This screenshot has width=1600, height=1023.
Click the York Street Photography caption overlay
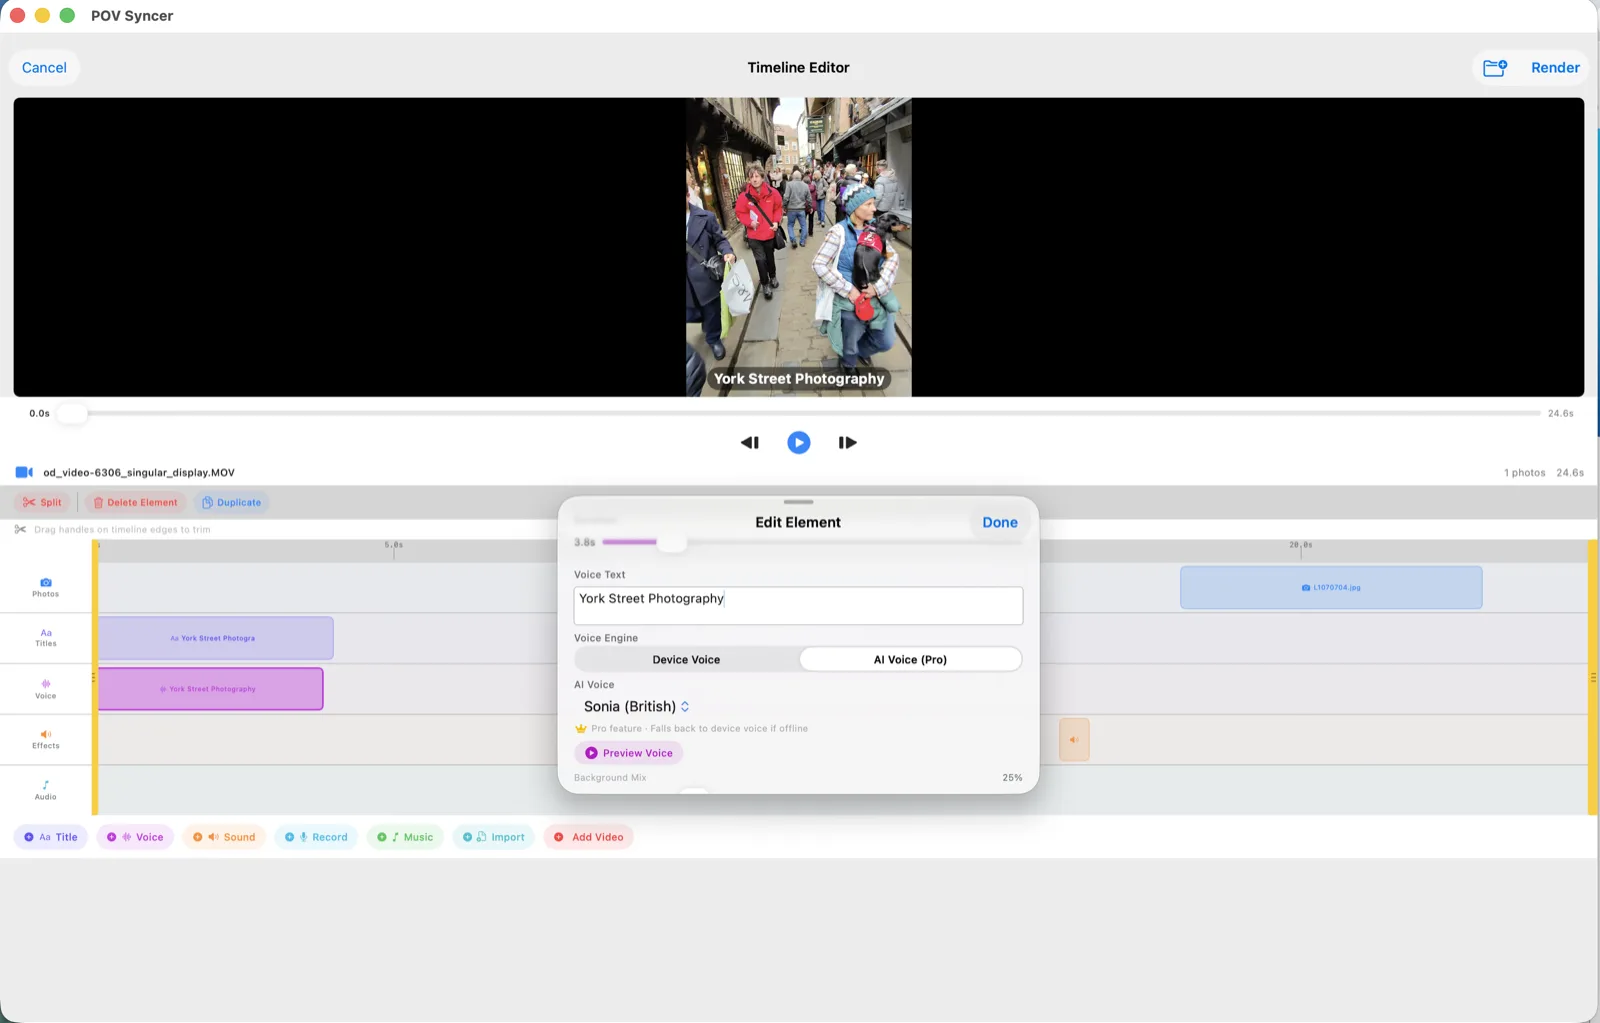coord(798,379)
